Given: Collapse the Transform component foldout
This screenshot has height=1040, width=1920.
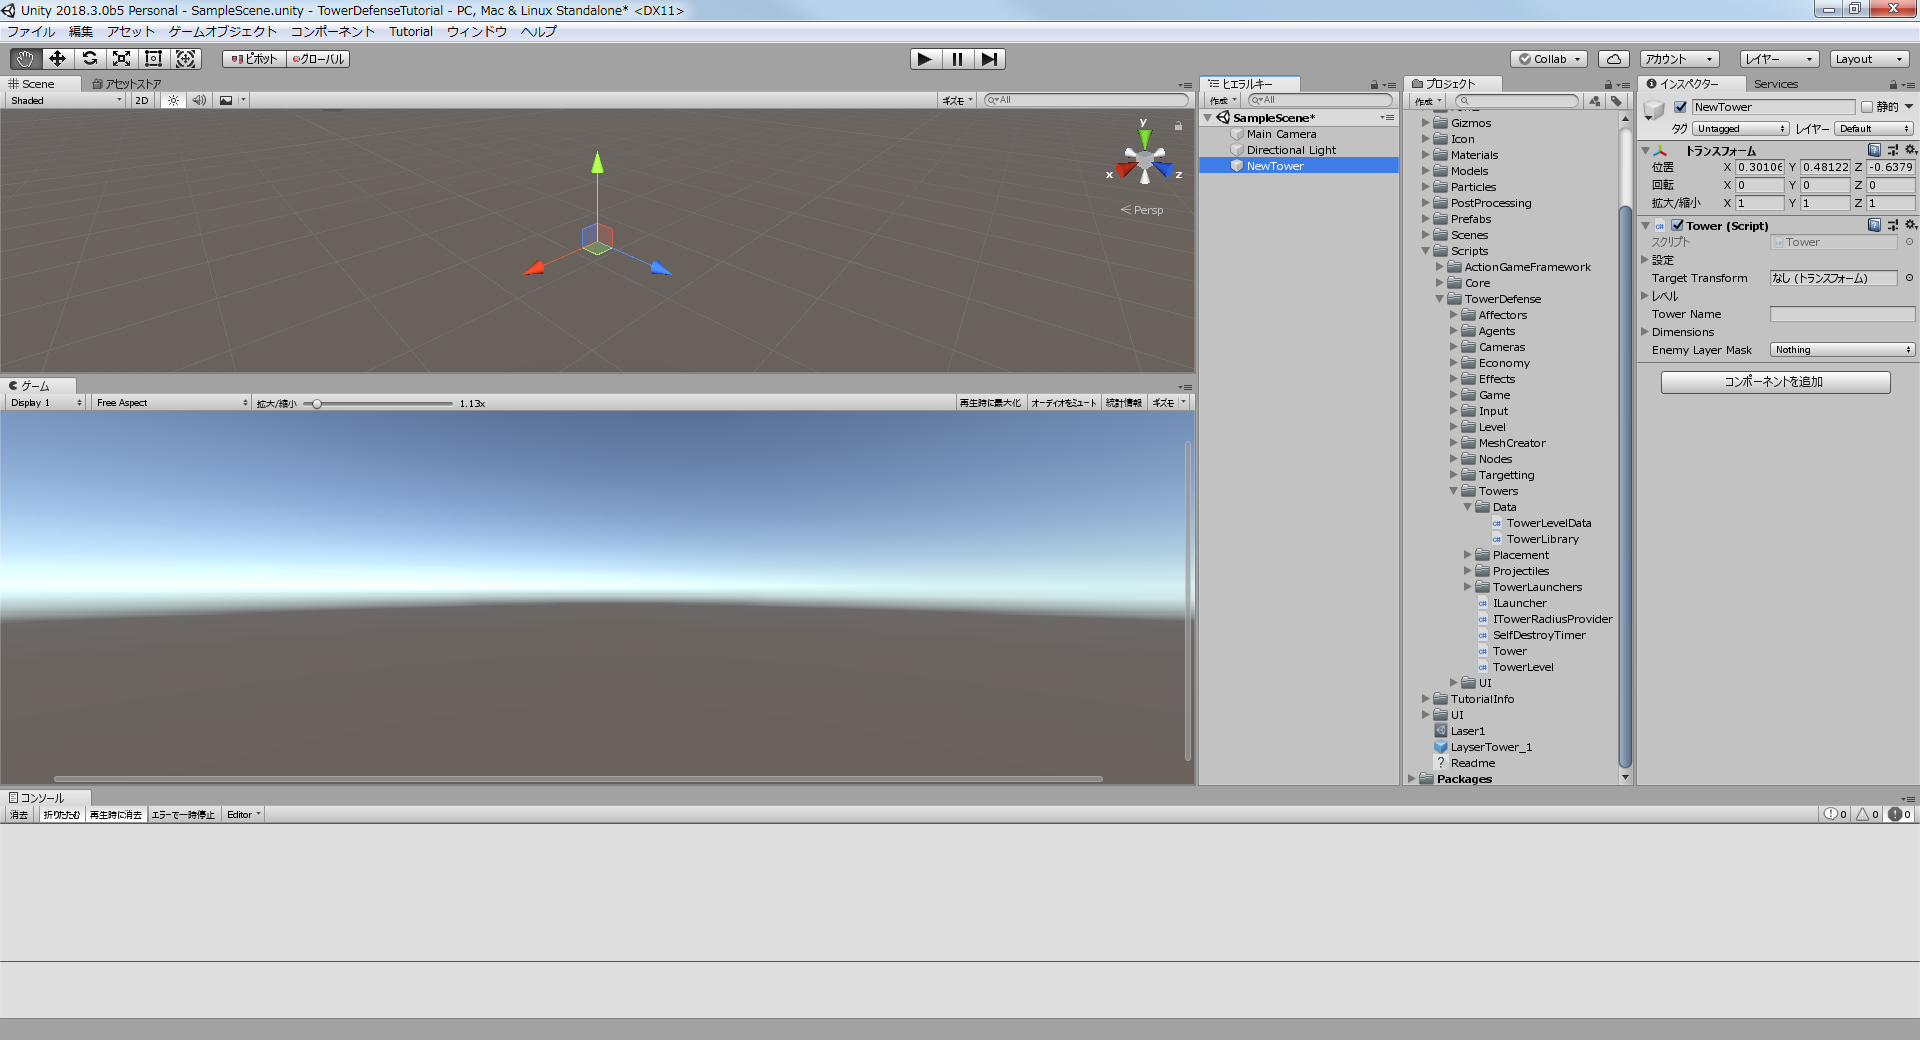Looking at the screenshot, I should pos(1645,150).
